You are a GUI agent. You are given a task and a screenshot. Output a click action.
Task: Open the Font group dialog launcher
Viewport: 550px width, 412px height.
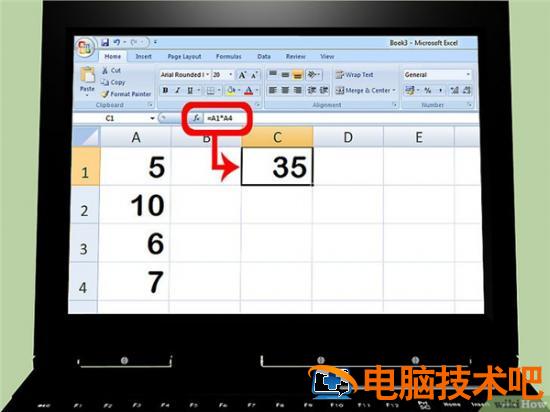pos(257,104)
